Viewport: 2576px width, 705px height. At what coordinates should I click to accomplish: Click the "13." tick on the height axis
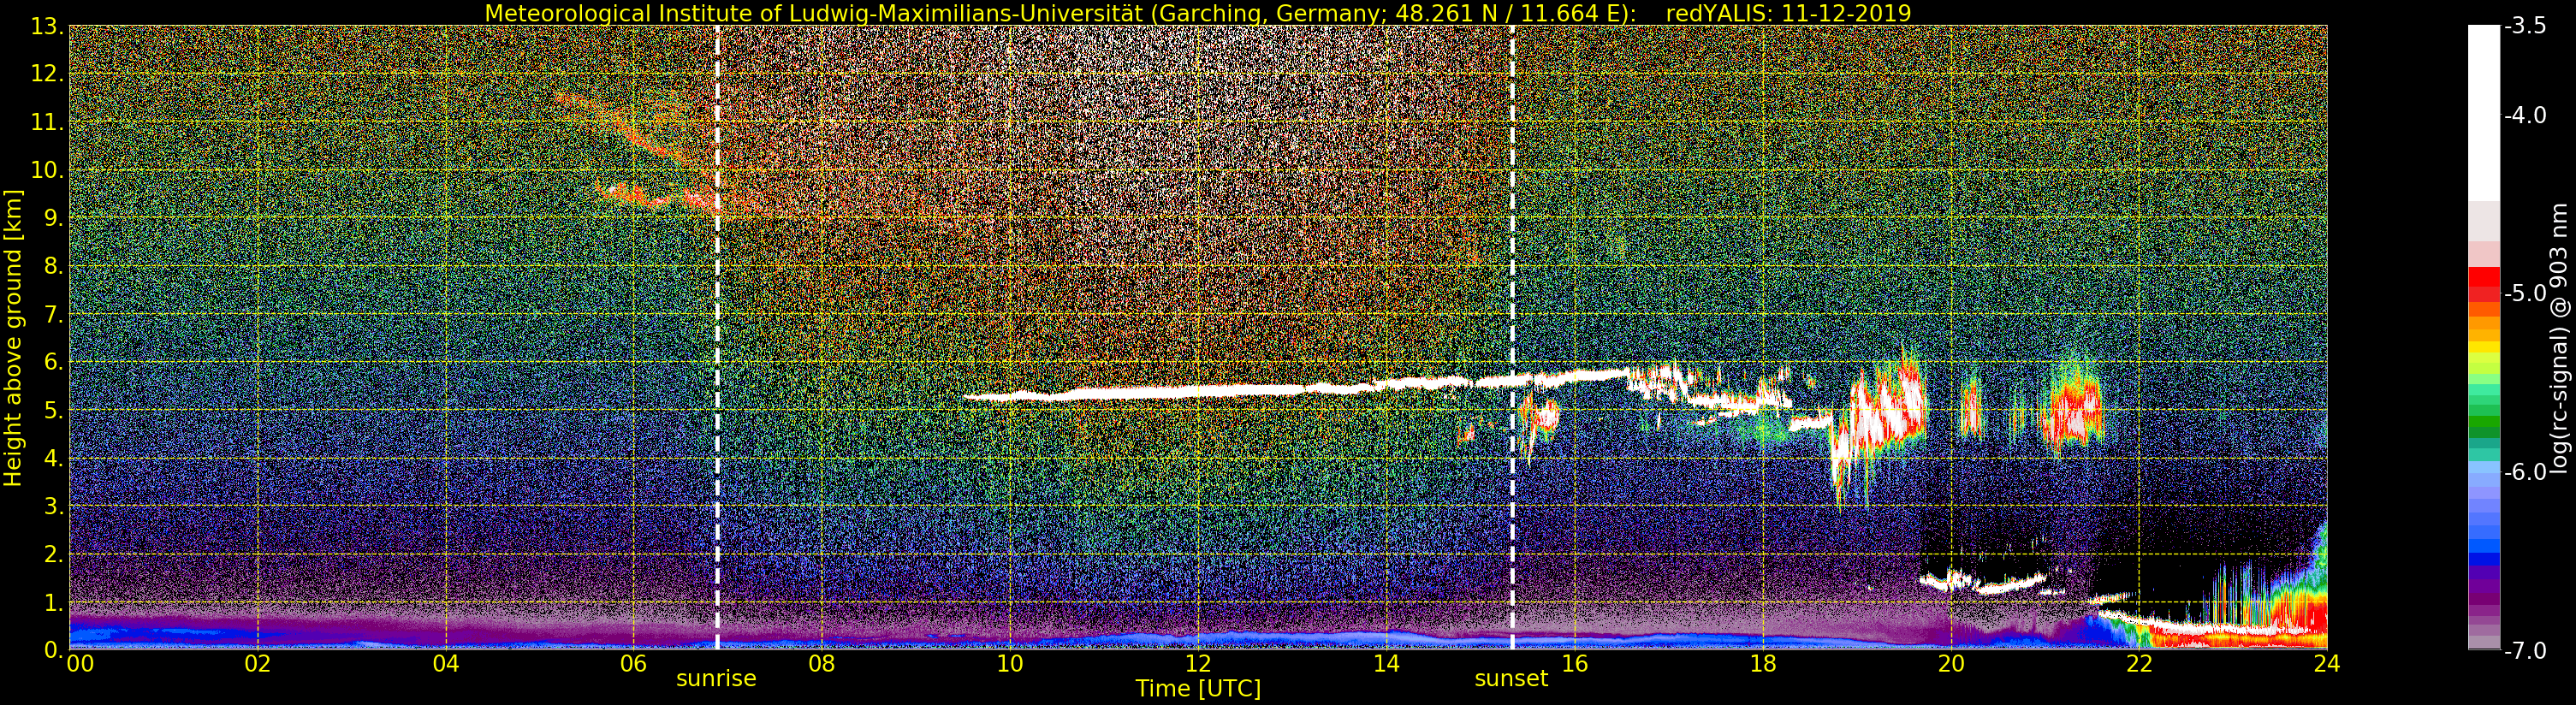coord(47,26)
